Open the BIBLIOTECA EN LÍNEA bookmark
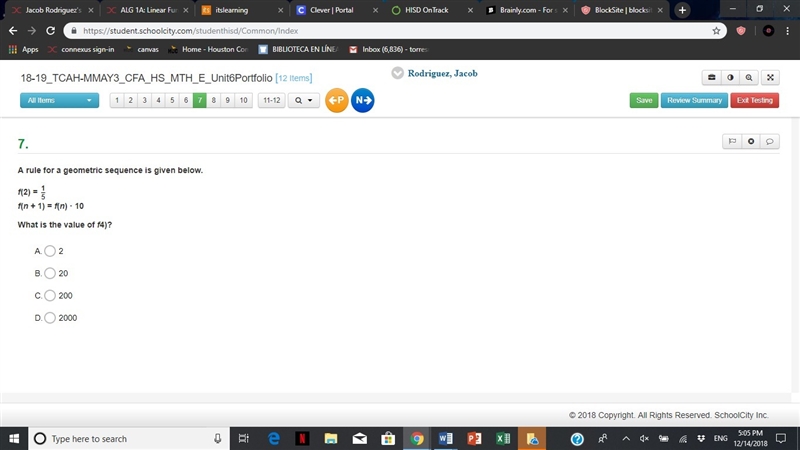Screen dimensions: 800x450 point(298,49)
